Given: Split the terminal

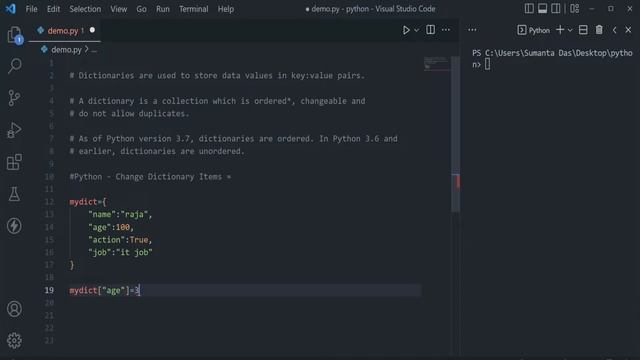Looking at the screenshot, I should (583, 30).
